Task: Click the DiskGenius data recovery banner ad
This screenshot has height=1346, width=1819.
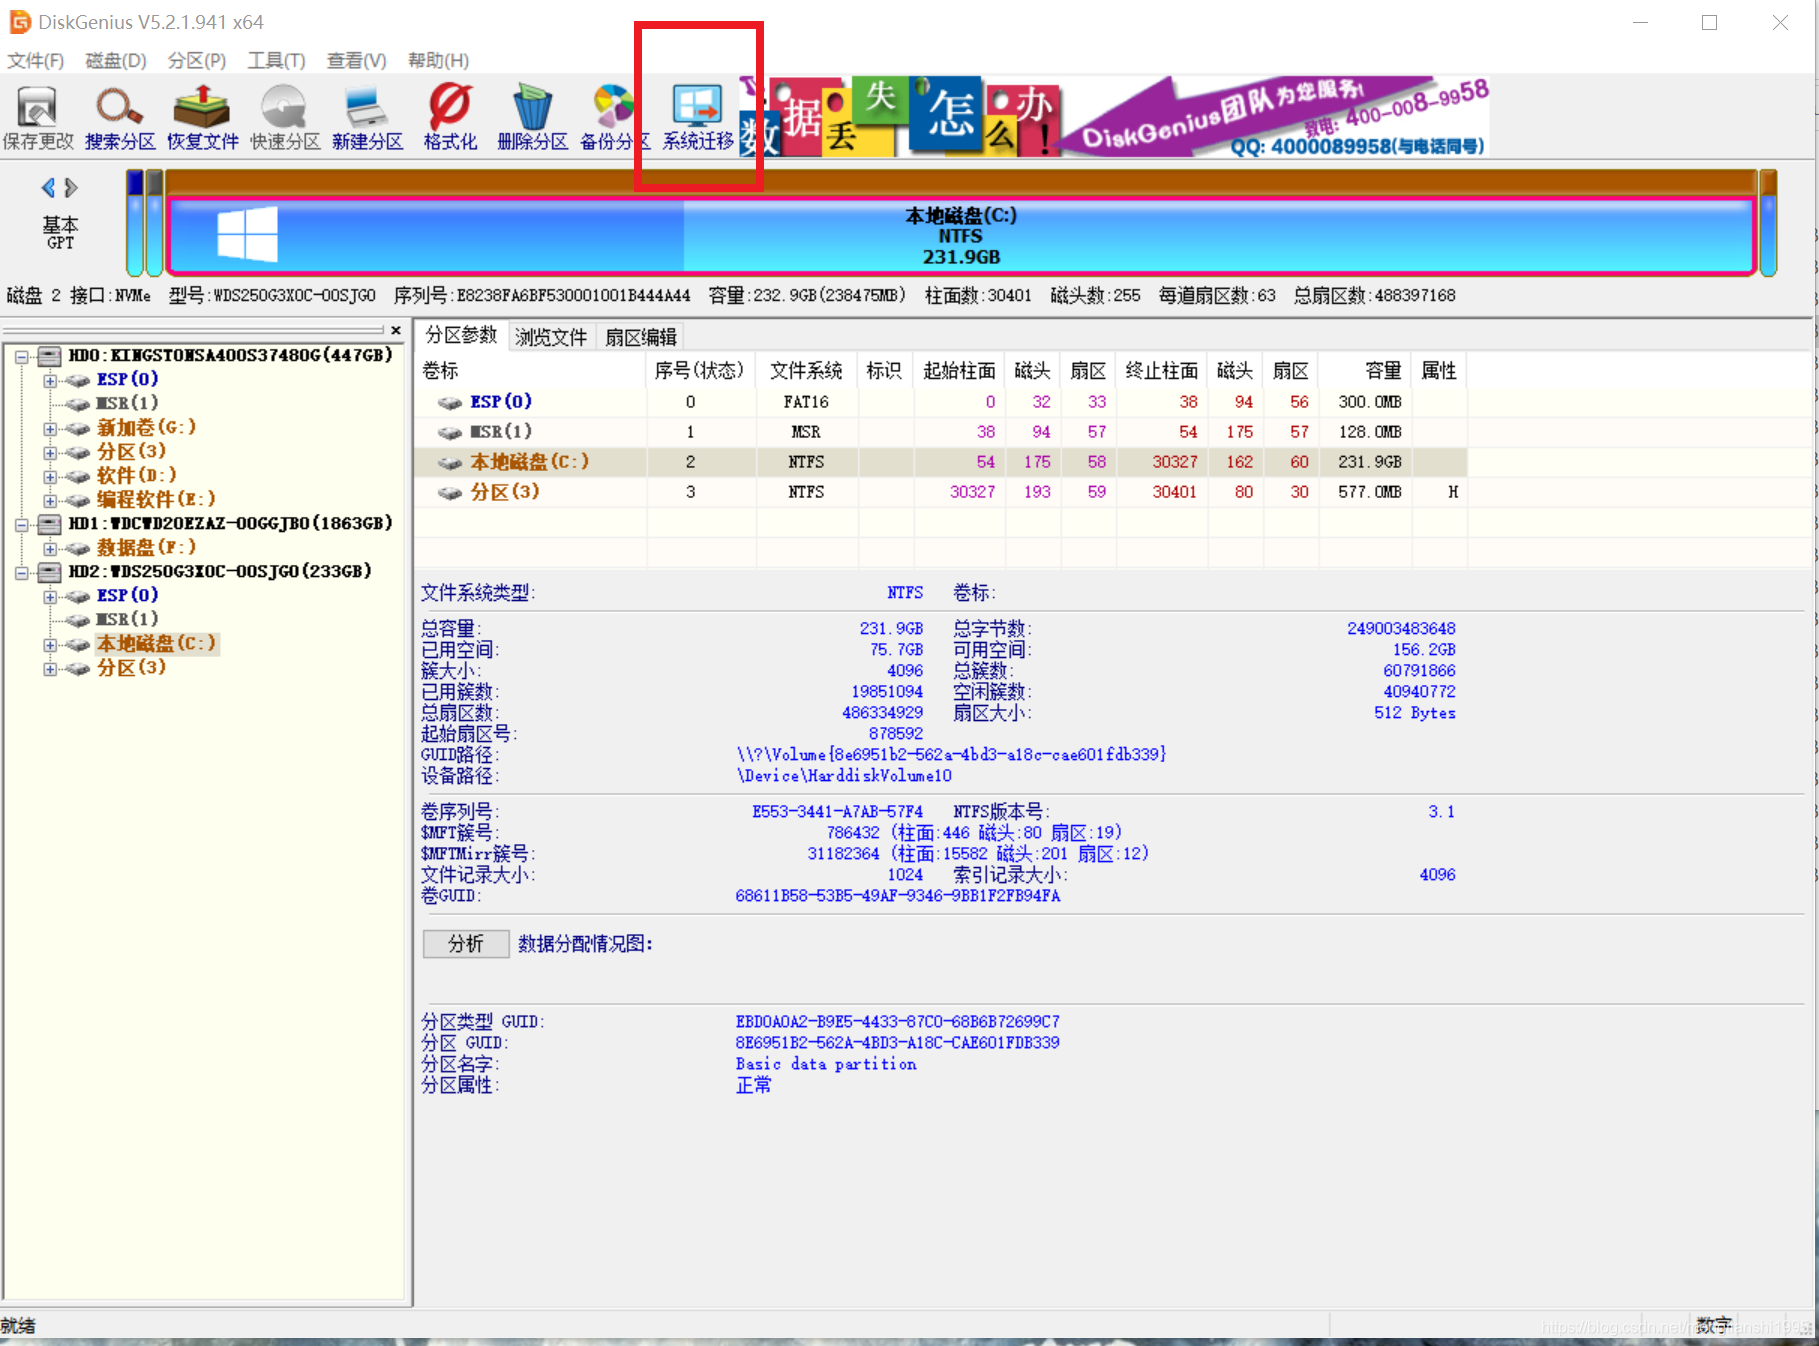Action: 1114,117
